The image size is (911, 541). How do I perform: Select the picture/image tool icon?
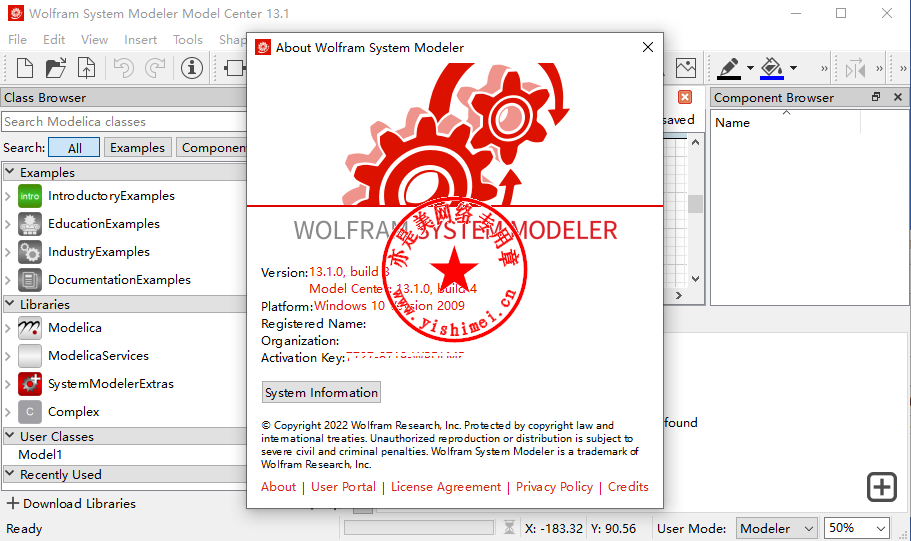coord(686,68)
